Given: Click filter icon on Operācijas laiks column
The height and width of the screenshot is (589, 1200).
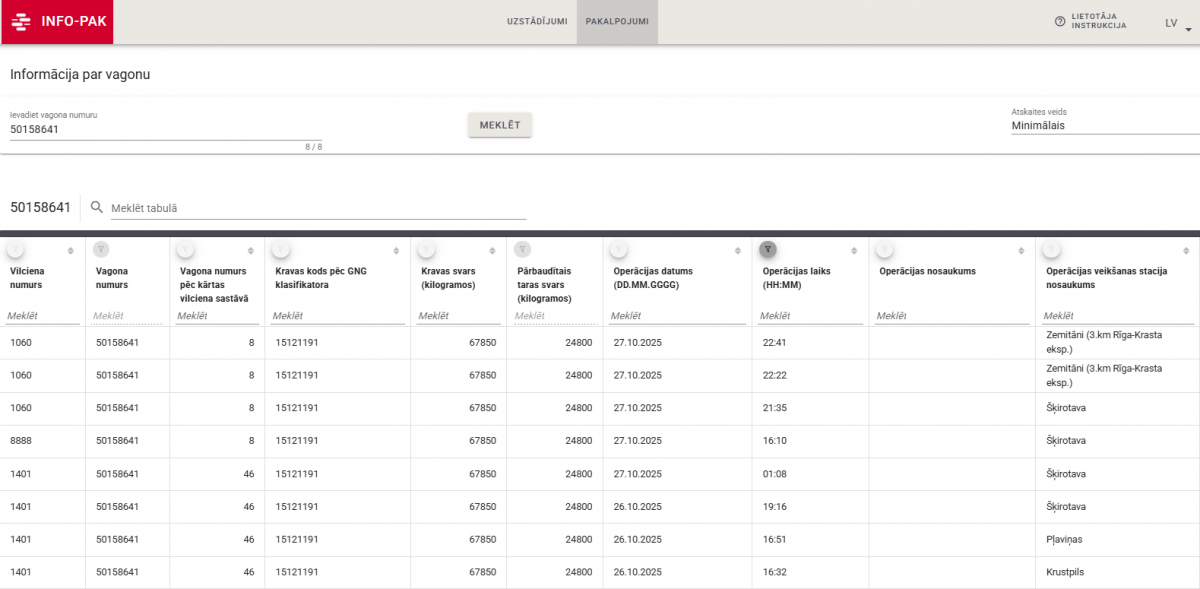Looking at the screenshot, I should [x=767, y=249].
